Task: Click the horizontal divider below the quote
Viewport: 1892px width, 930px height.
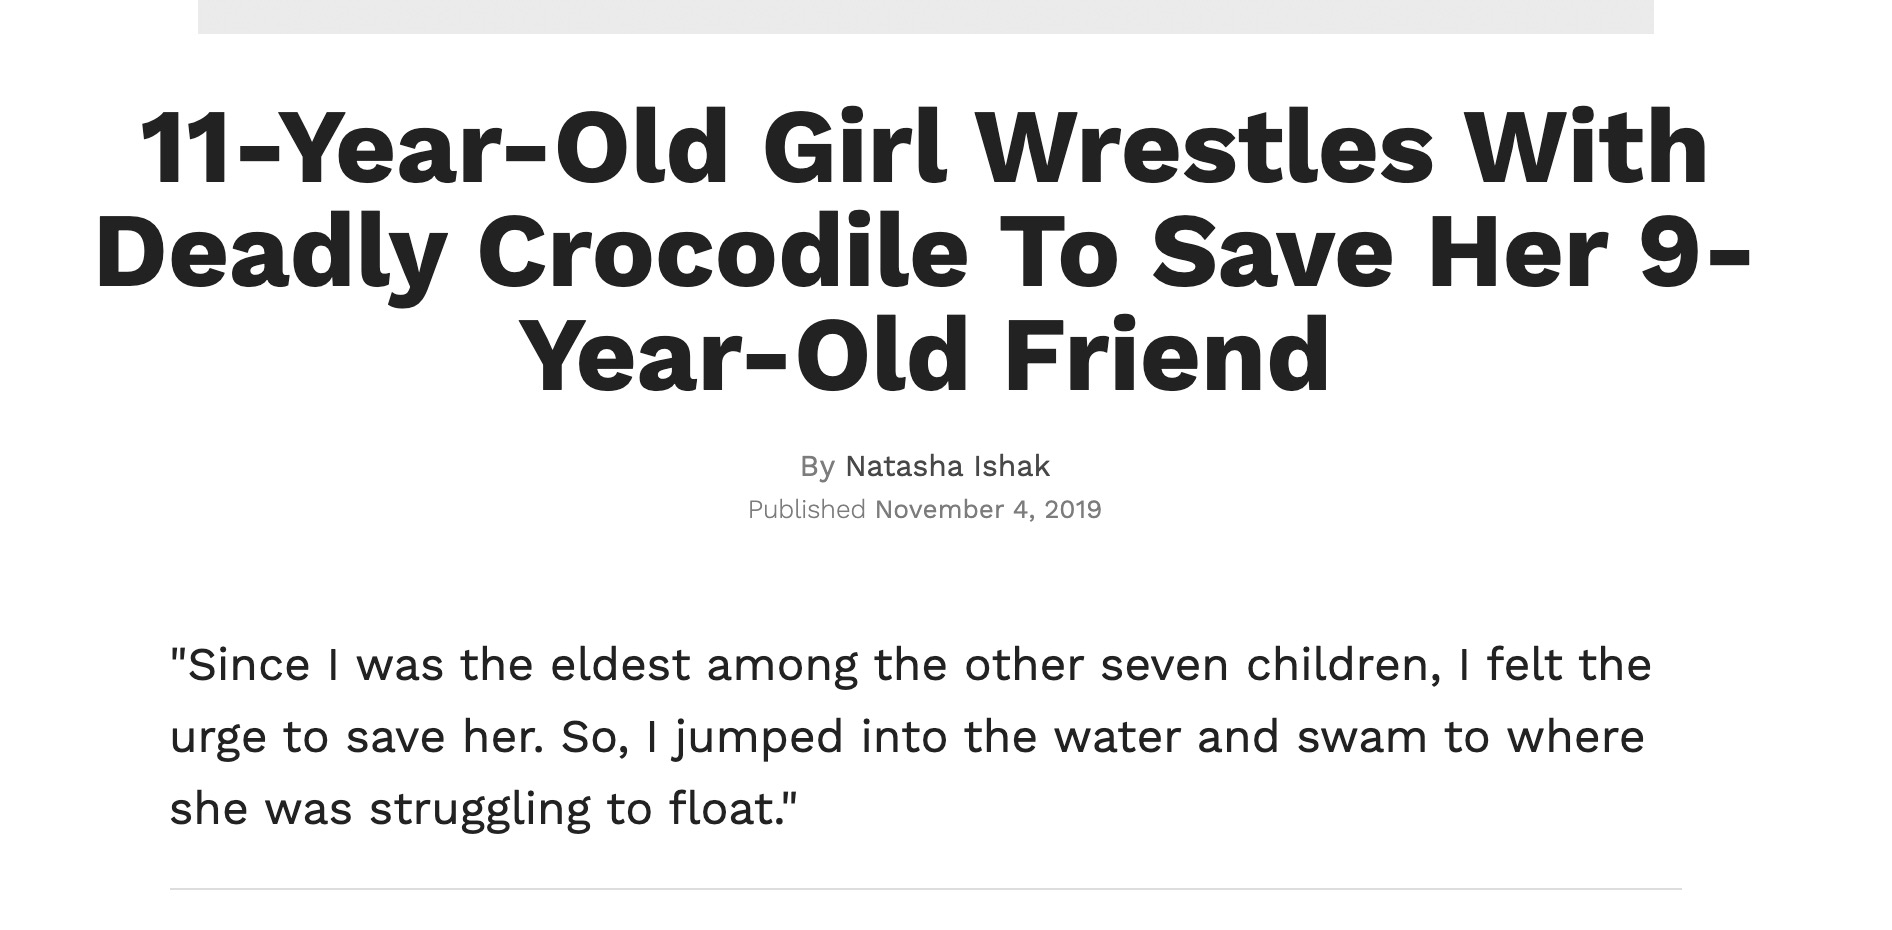Action: pyautogui.click(x=925, y=888)
